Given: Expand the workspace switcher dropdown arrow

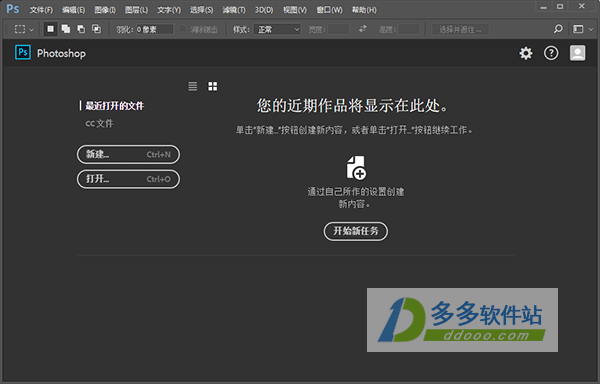Looking at the screenshot, I should tap(591, 29).
